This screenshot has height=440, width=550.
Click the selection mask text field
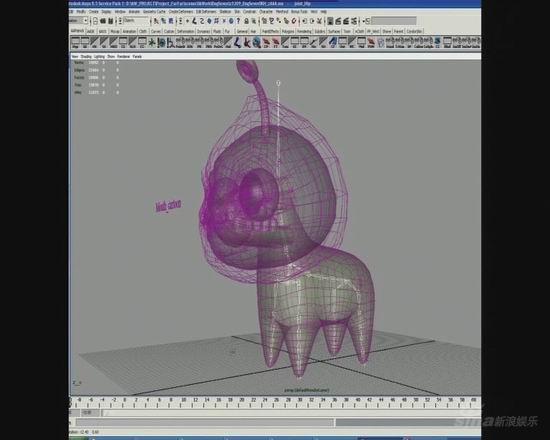pos(136,21)
